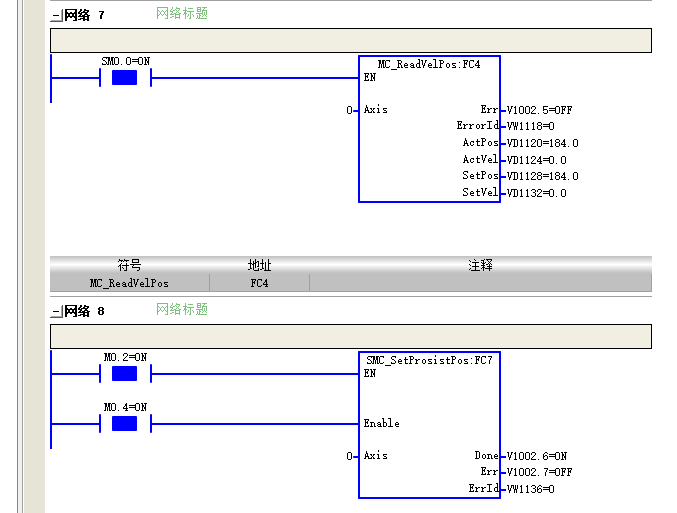
Task: Click the network 7 comment field
Action: [x=351, y=41]
